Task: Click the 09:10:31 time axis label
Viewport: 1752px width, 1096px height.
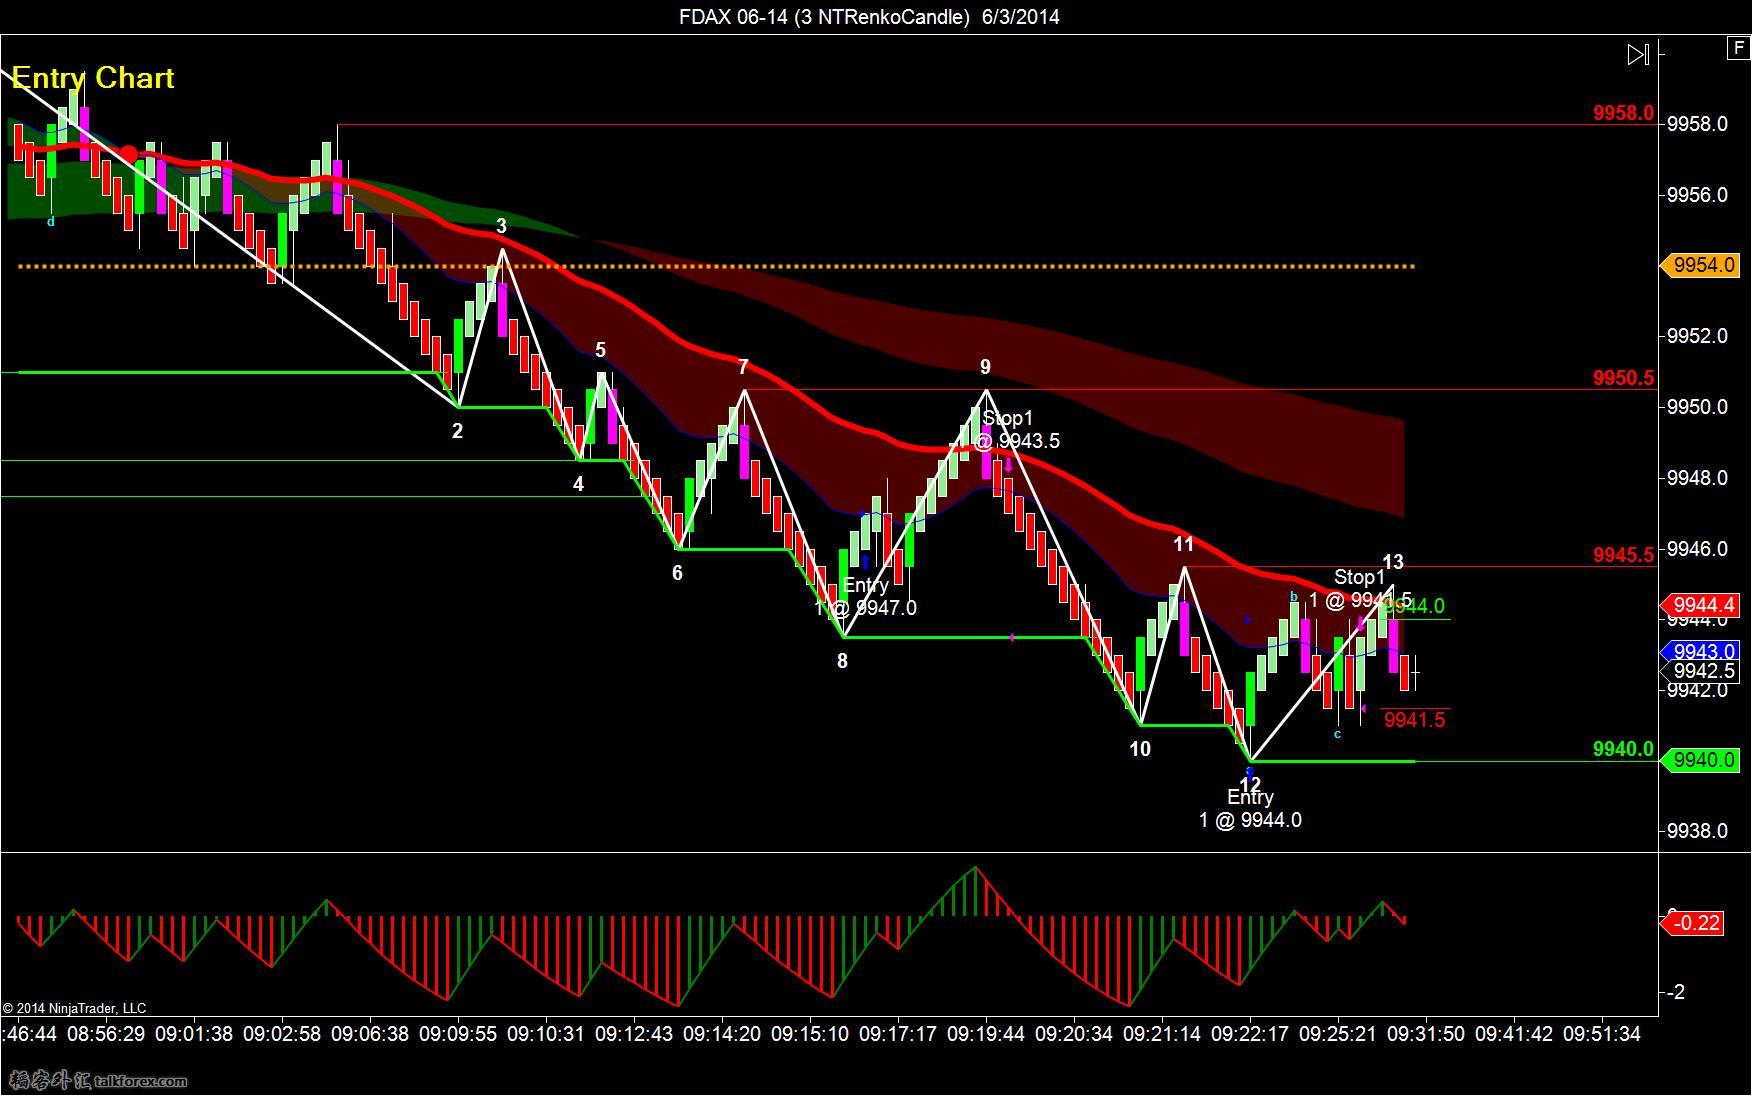Action: point(546,1034)
